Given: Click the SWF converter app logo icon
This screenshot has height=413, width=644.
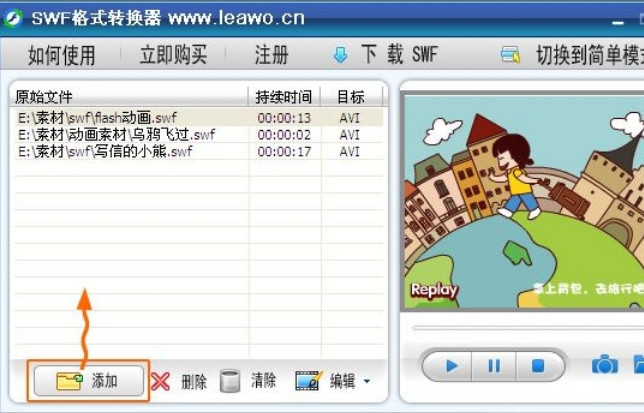Looking at the screenshot, I should pos(13,18).
